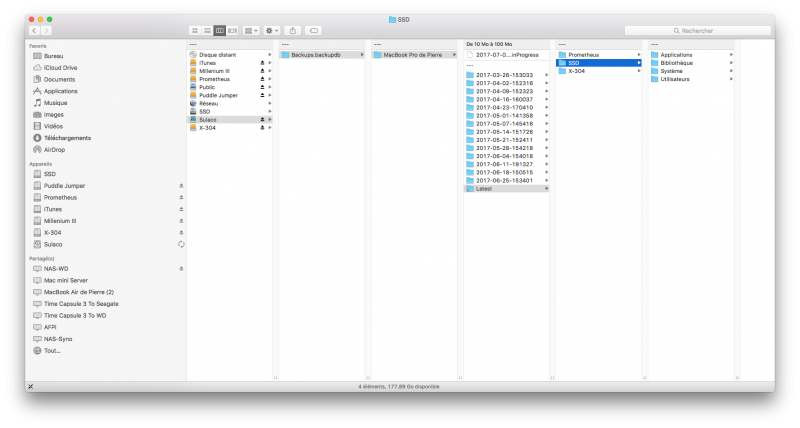This screenshot has width=800, height=428.
Task: Eject Prometheus from the sidebar
Action: point(181,197)
